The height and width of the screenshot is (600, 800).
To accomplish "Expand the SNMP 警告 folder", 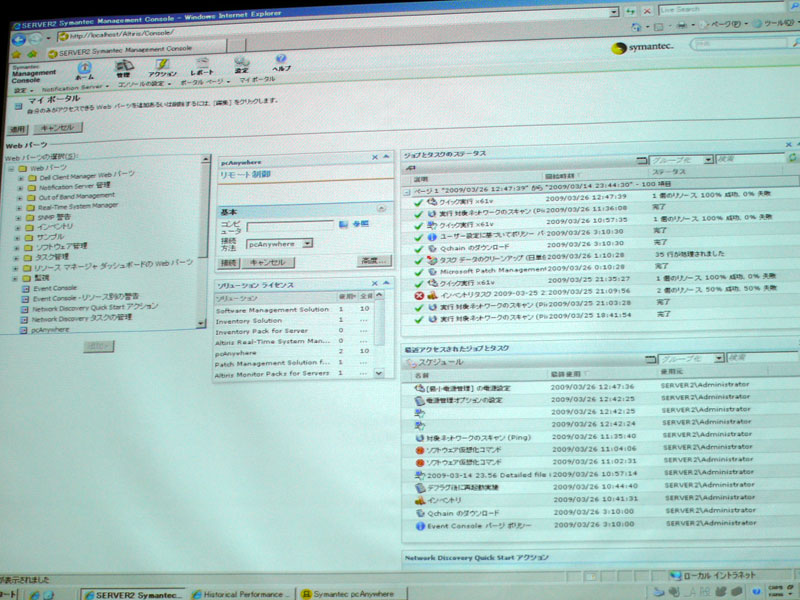I will point(19,218).
